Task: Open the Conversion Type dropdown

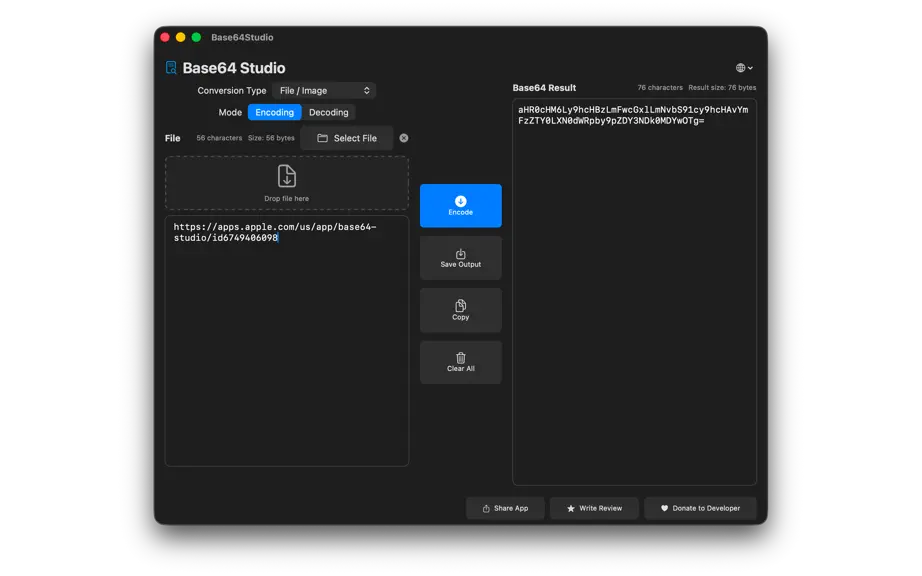Action: (x=324, y=91)
